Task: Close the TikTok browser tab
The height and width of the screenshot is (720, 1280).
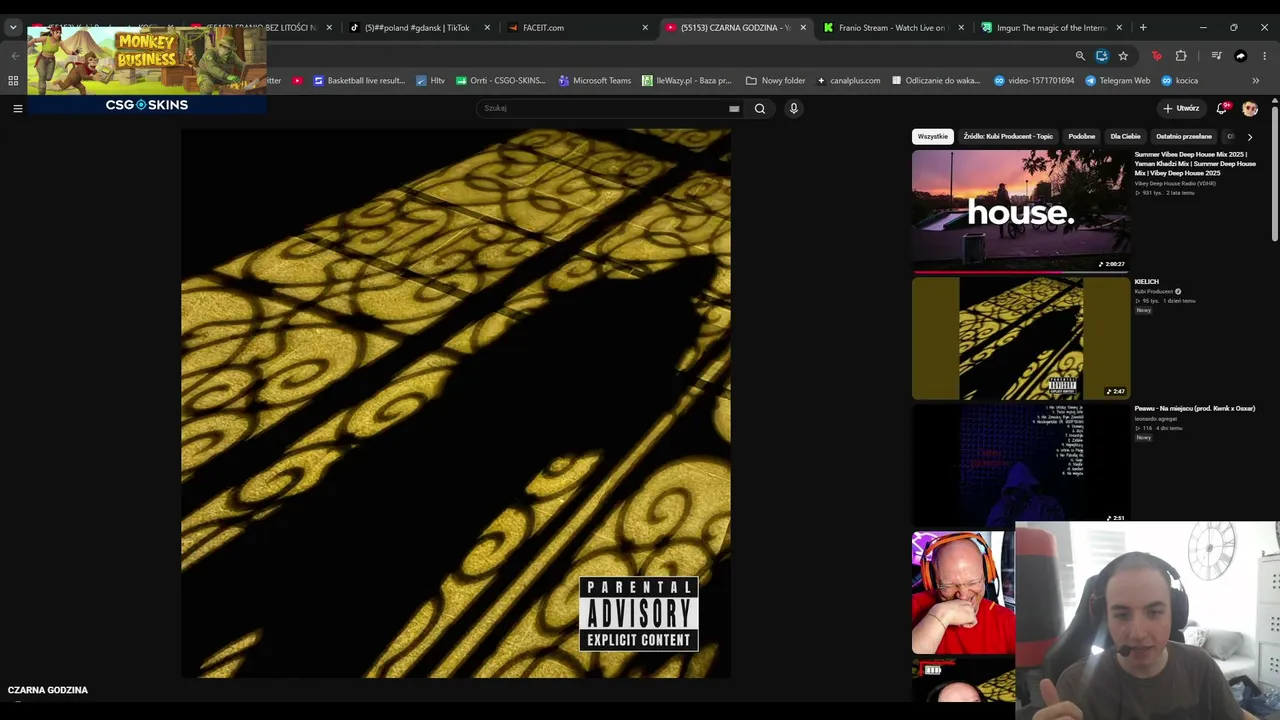Action: [x=487, y=28]
